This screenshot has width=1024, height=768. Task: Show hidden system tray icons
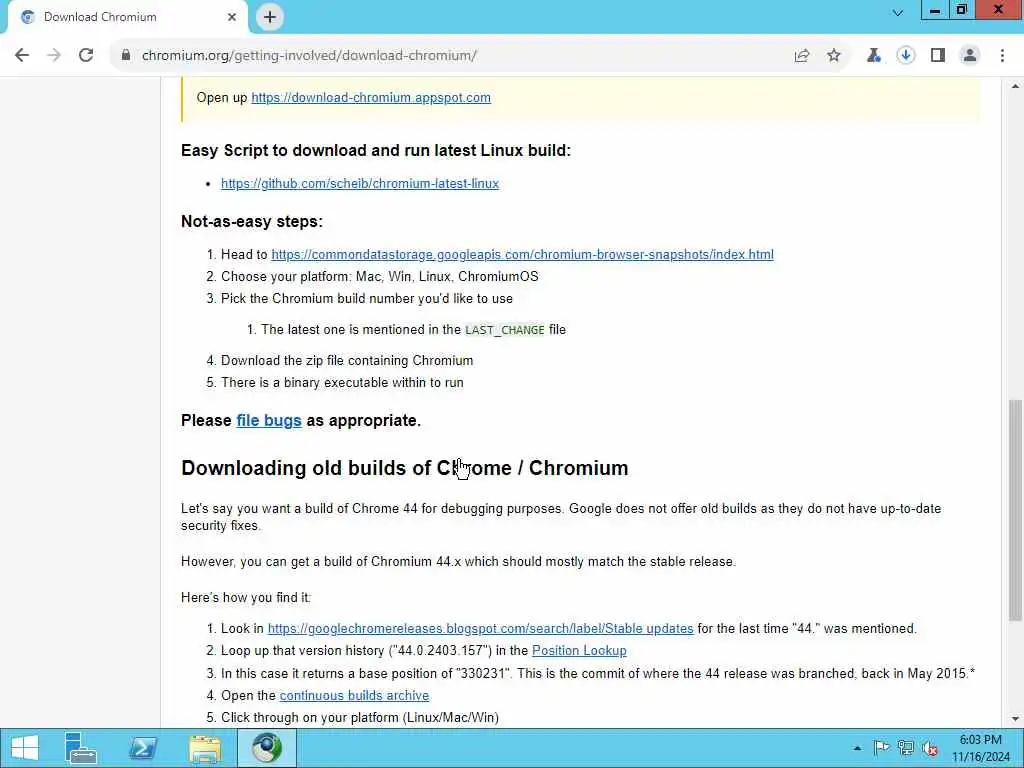[857, 748]
